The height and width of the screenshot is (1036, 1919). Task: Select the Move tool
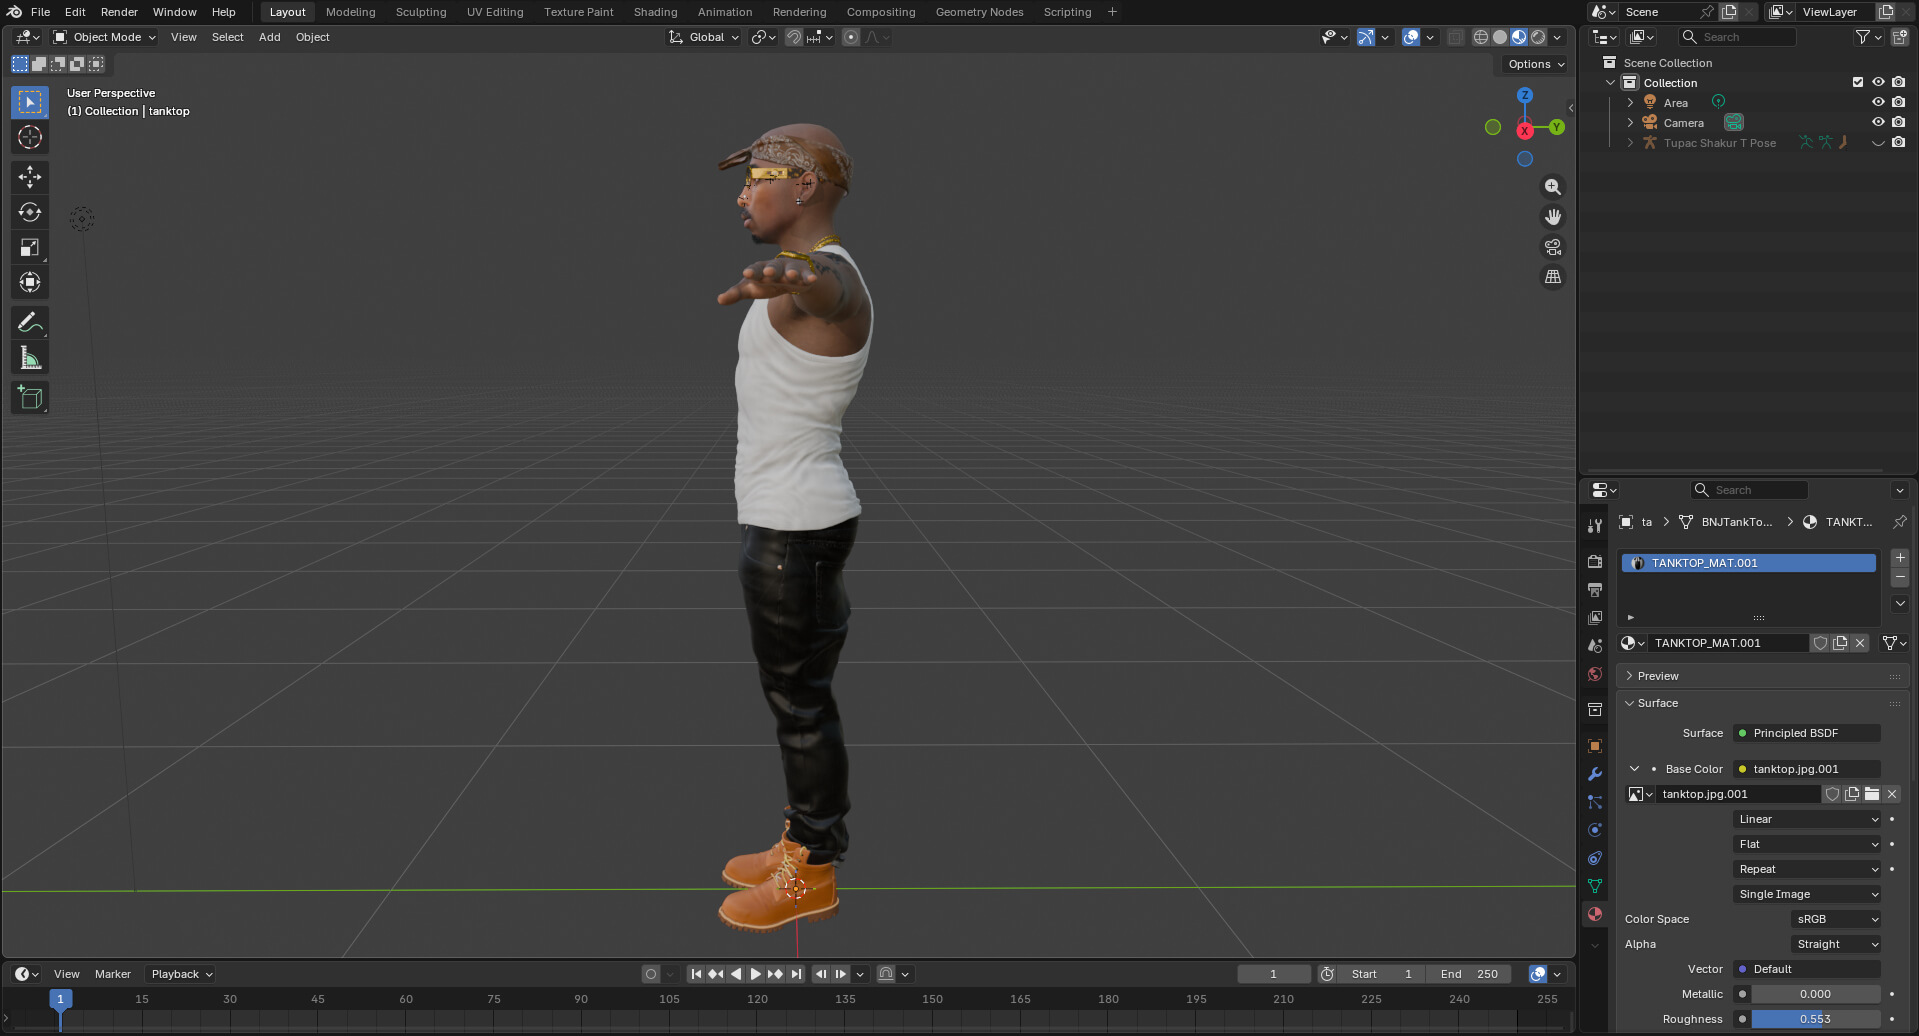30,177
